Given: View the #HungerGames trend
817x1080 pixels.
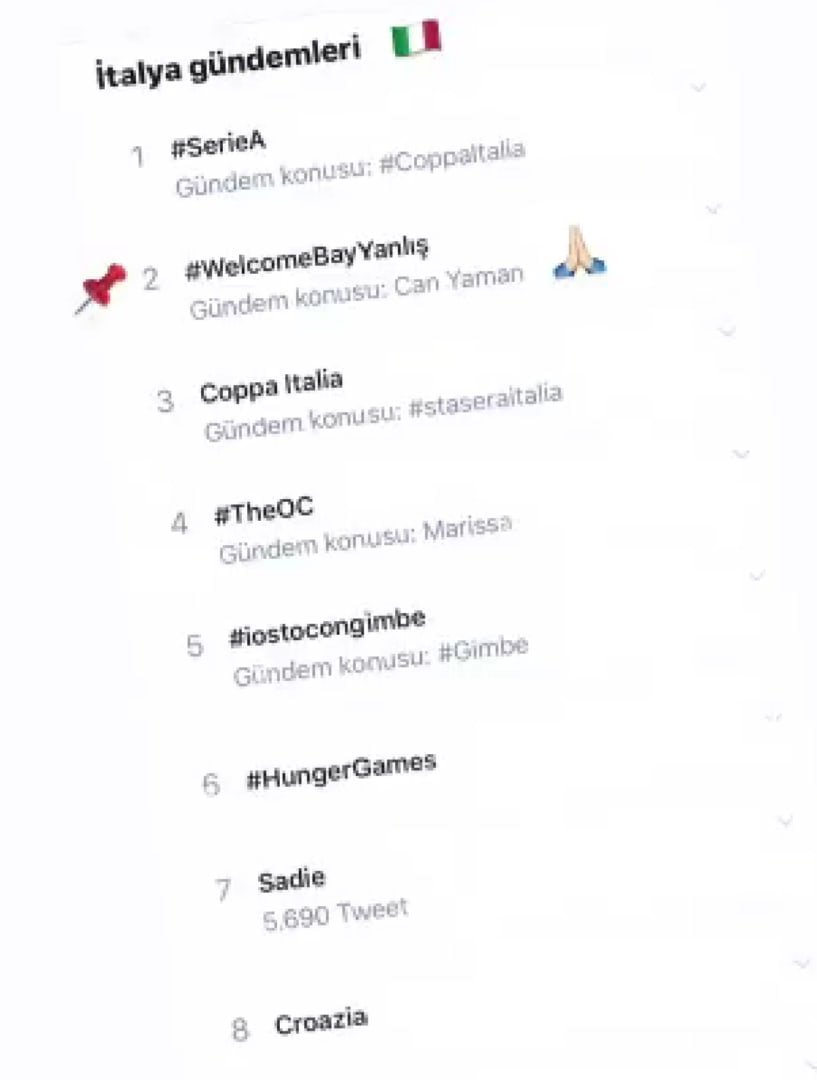Looking at the screenshot, I should 341,771.
